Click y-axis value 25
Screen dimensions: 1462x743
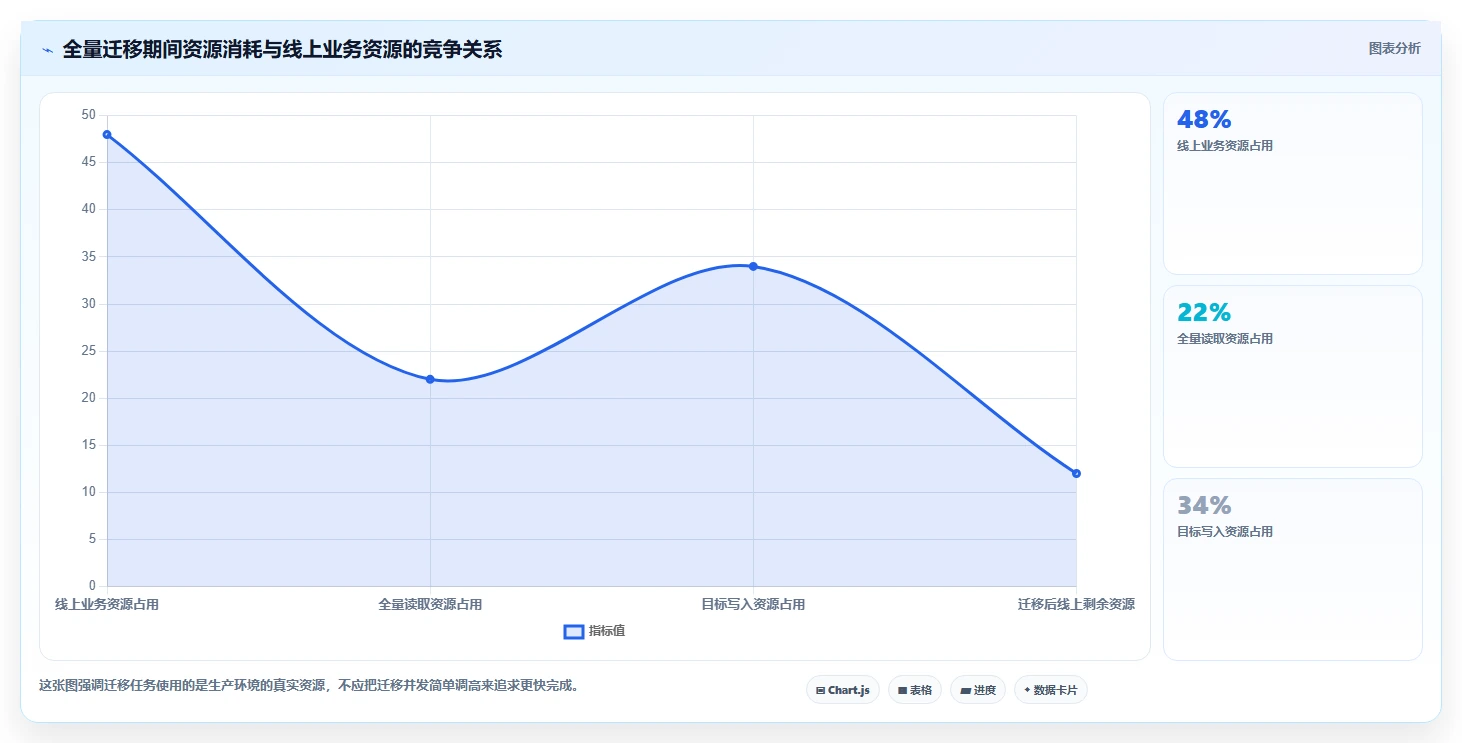[x=89, y=351]
